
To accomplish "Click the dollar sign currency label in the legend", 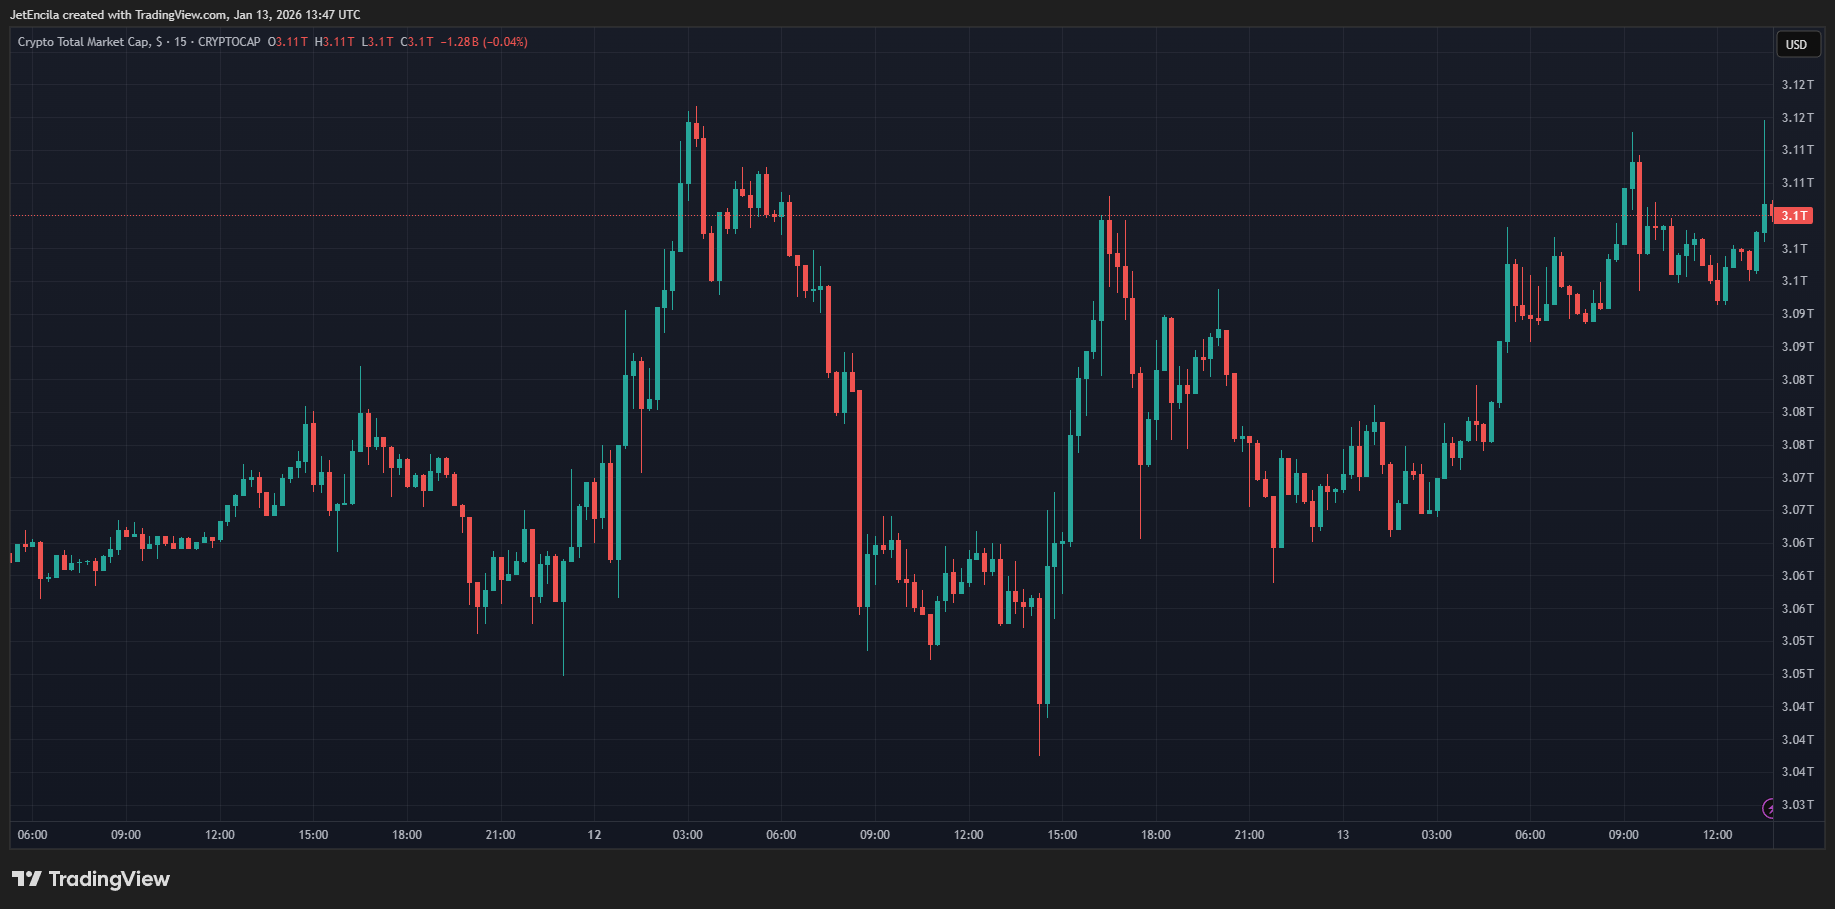I will [x=160, y=42].
